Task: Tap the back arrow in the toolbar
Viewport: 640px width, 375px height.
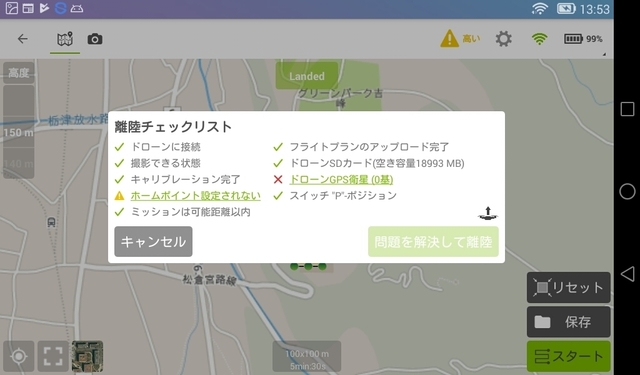Action: tap(23, 39)
